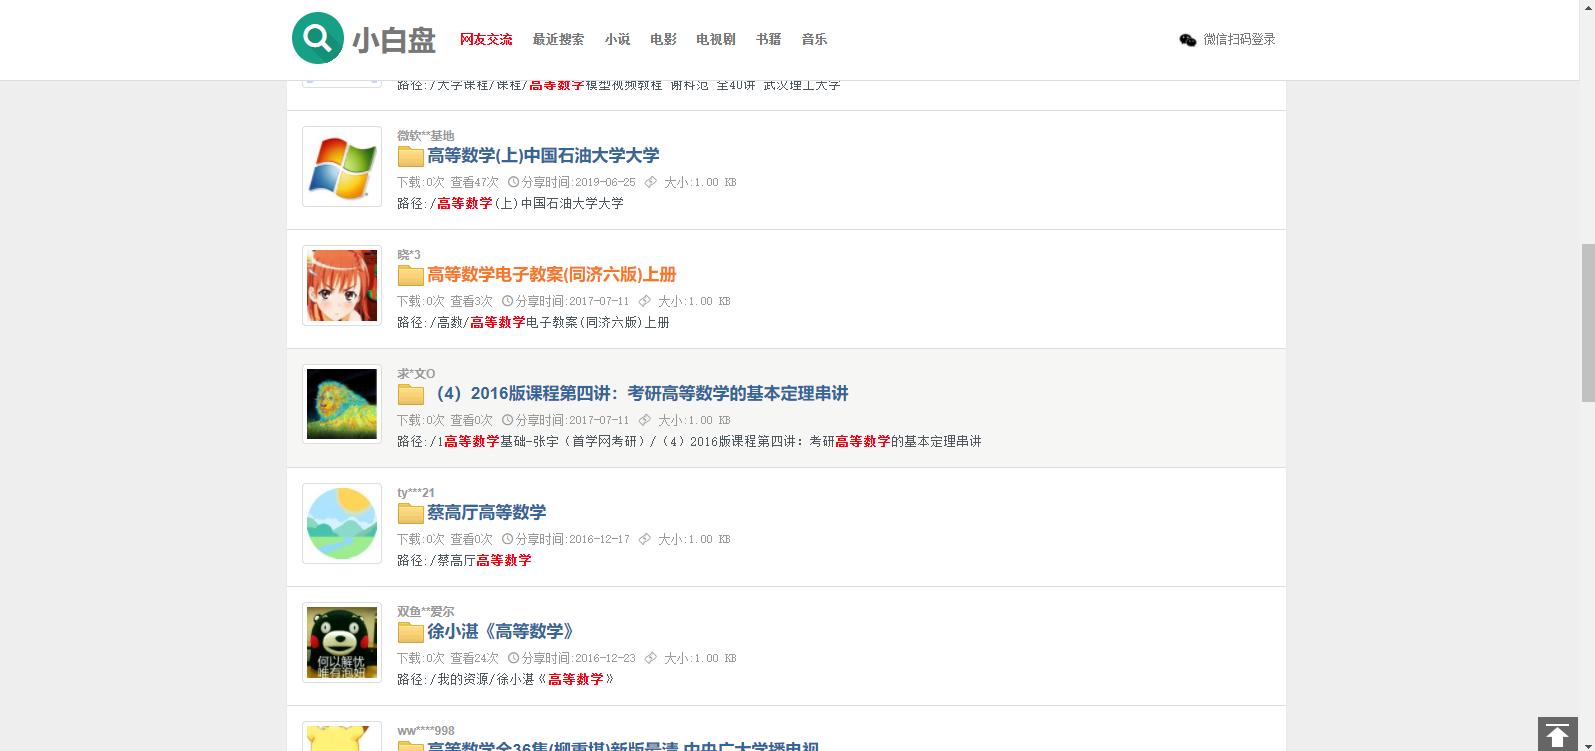This screenshot has width=1595, height=751.
Task: Open 最近搜索 menu item
Action: [558, 39]
